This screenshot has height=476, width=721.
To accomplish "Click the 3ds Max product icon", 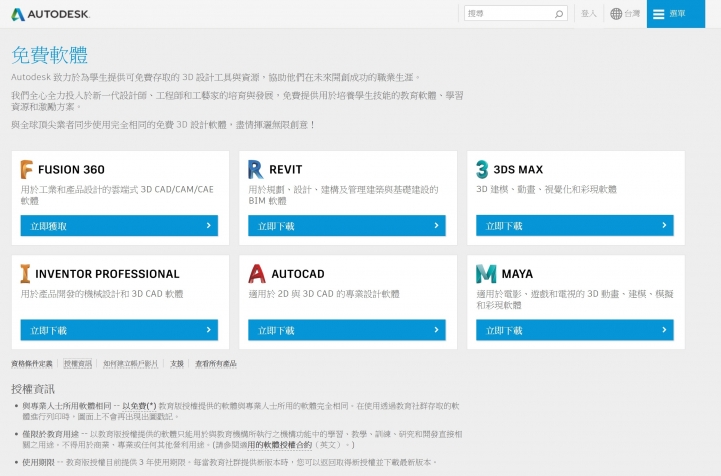I will pyautogui.click(x=483, y=169).
